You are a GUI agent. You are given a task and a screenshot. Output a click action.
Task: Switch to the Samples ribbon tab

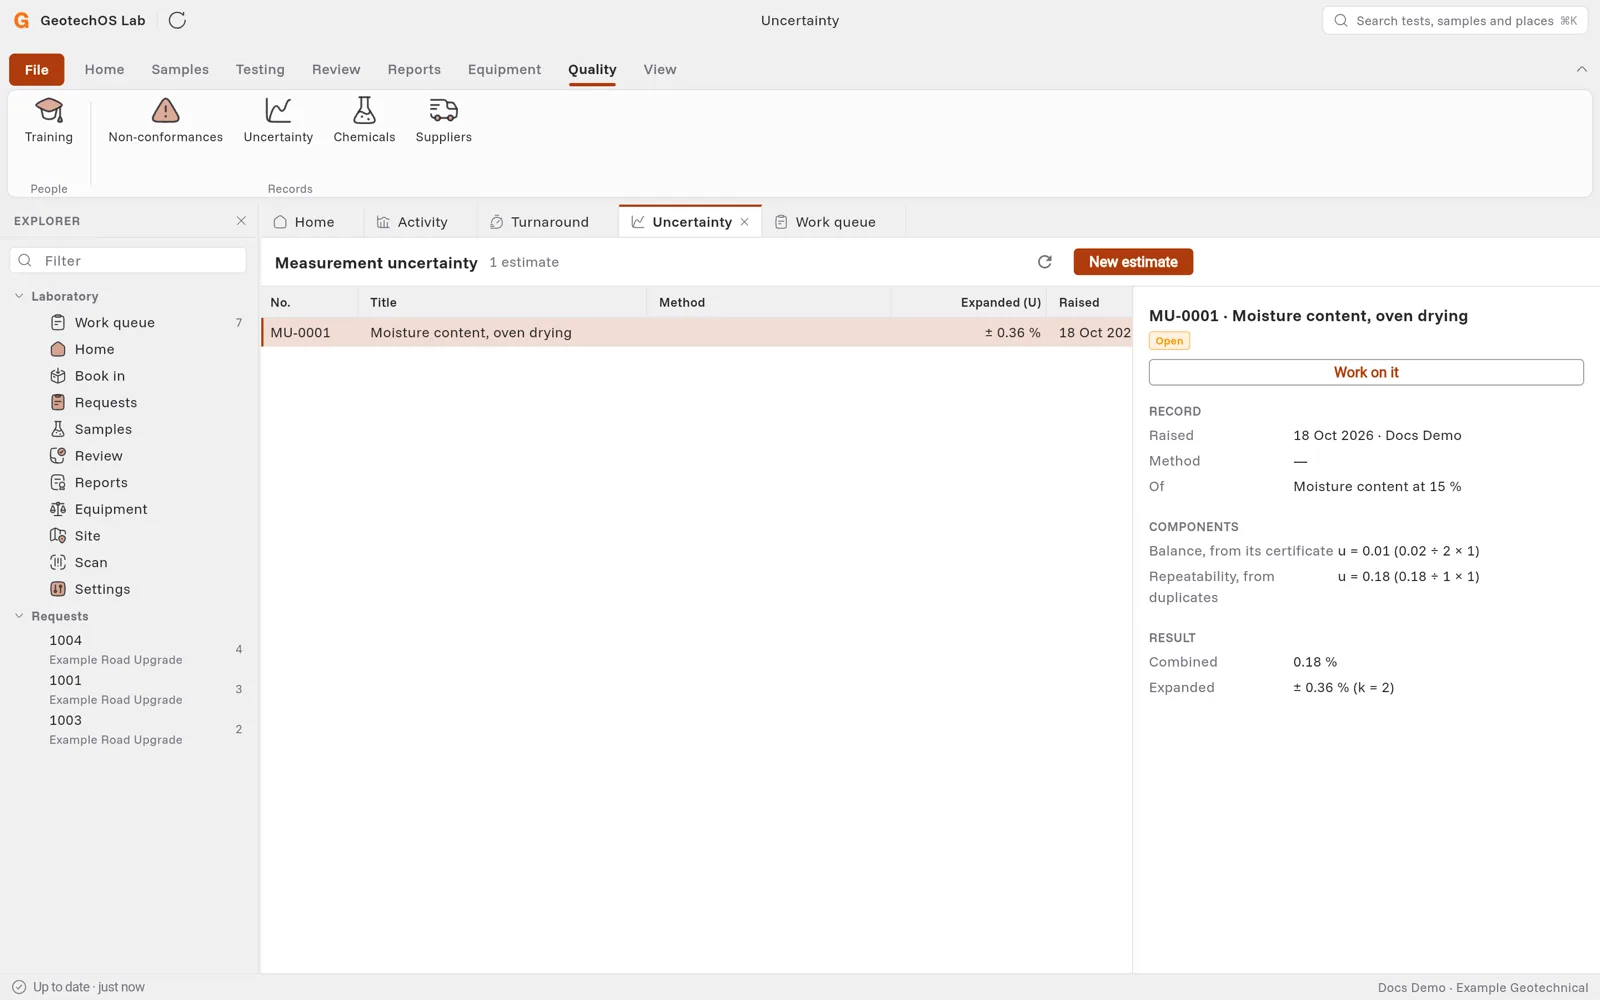pos(180,69)
